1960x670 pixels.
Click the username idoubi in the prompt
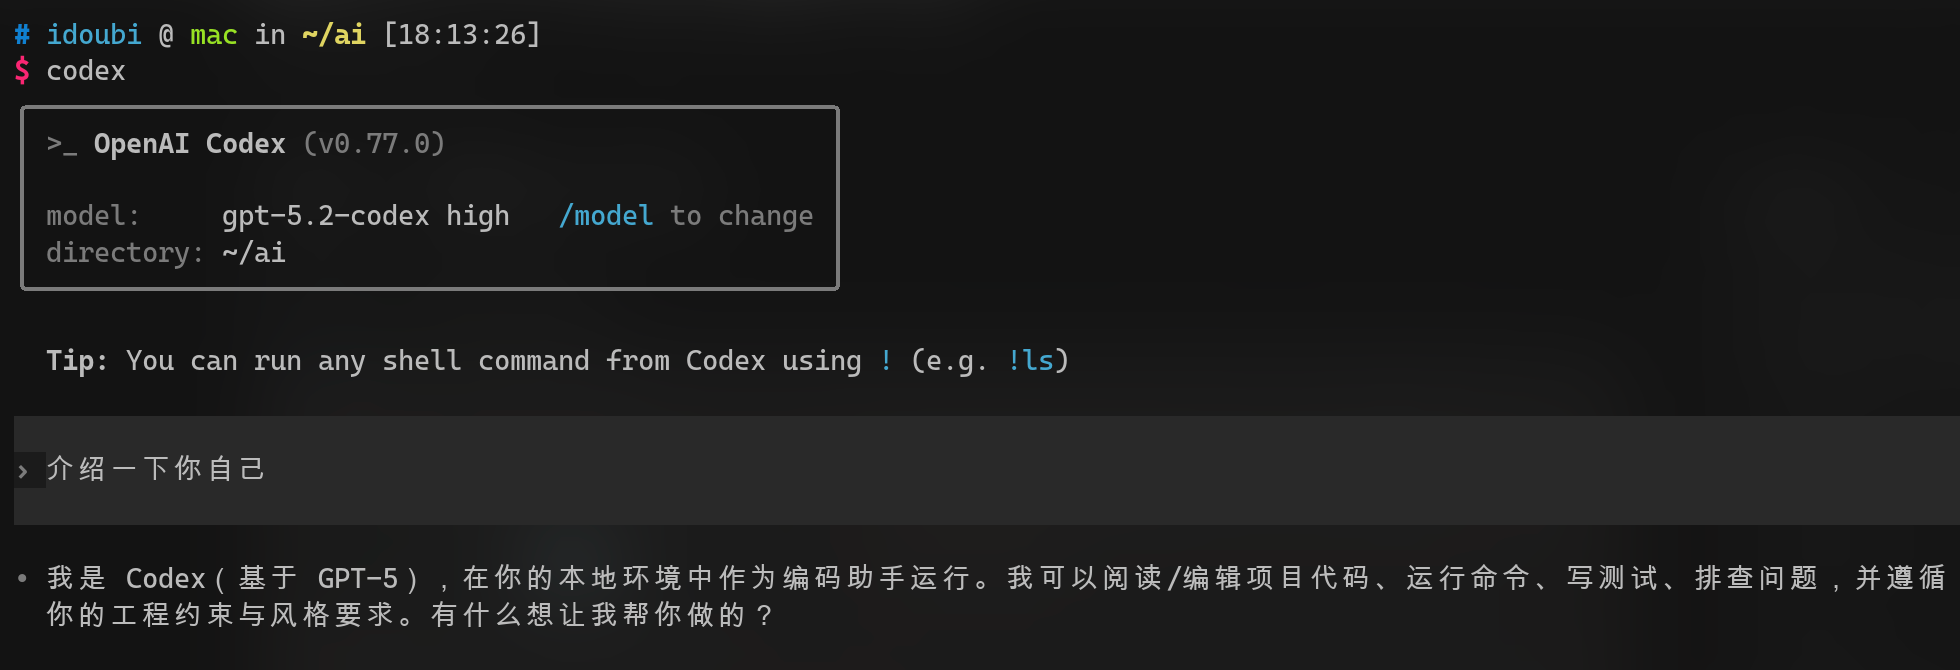[94, 35]
